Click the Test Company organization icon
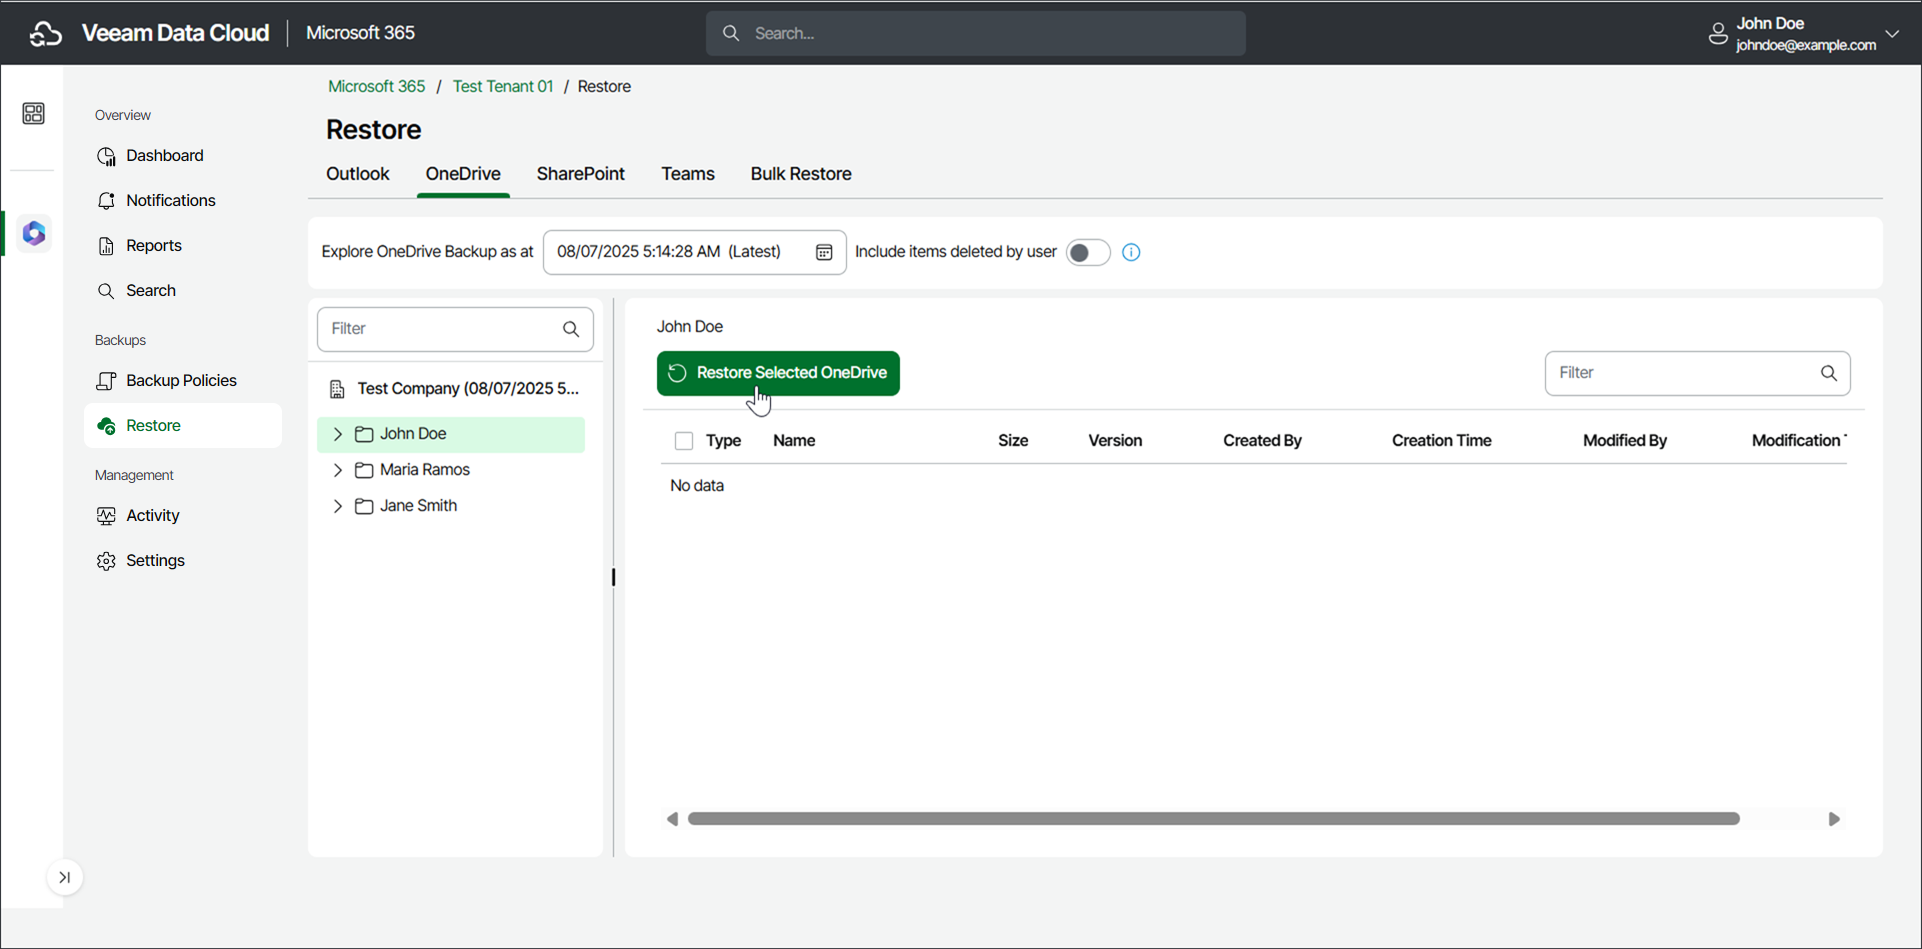This screenshot has width=1922, height=949. coord(337,389)
